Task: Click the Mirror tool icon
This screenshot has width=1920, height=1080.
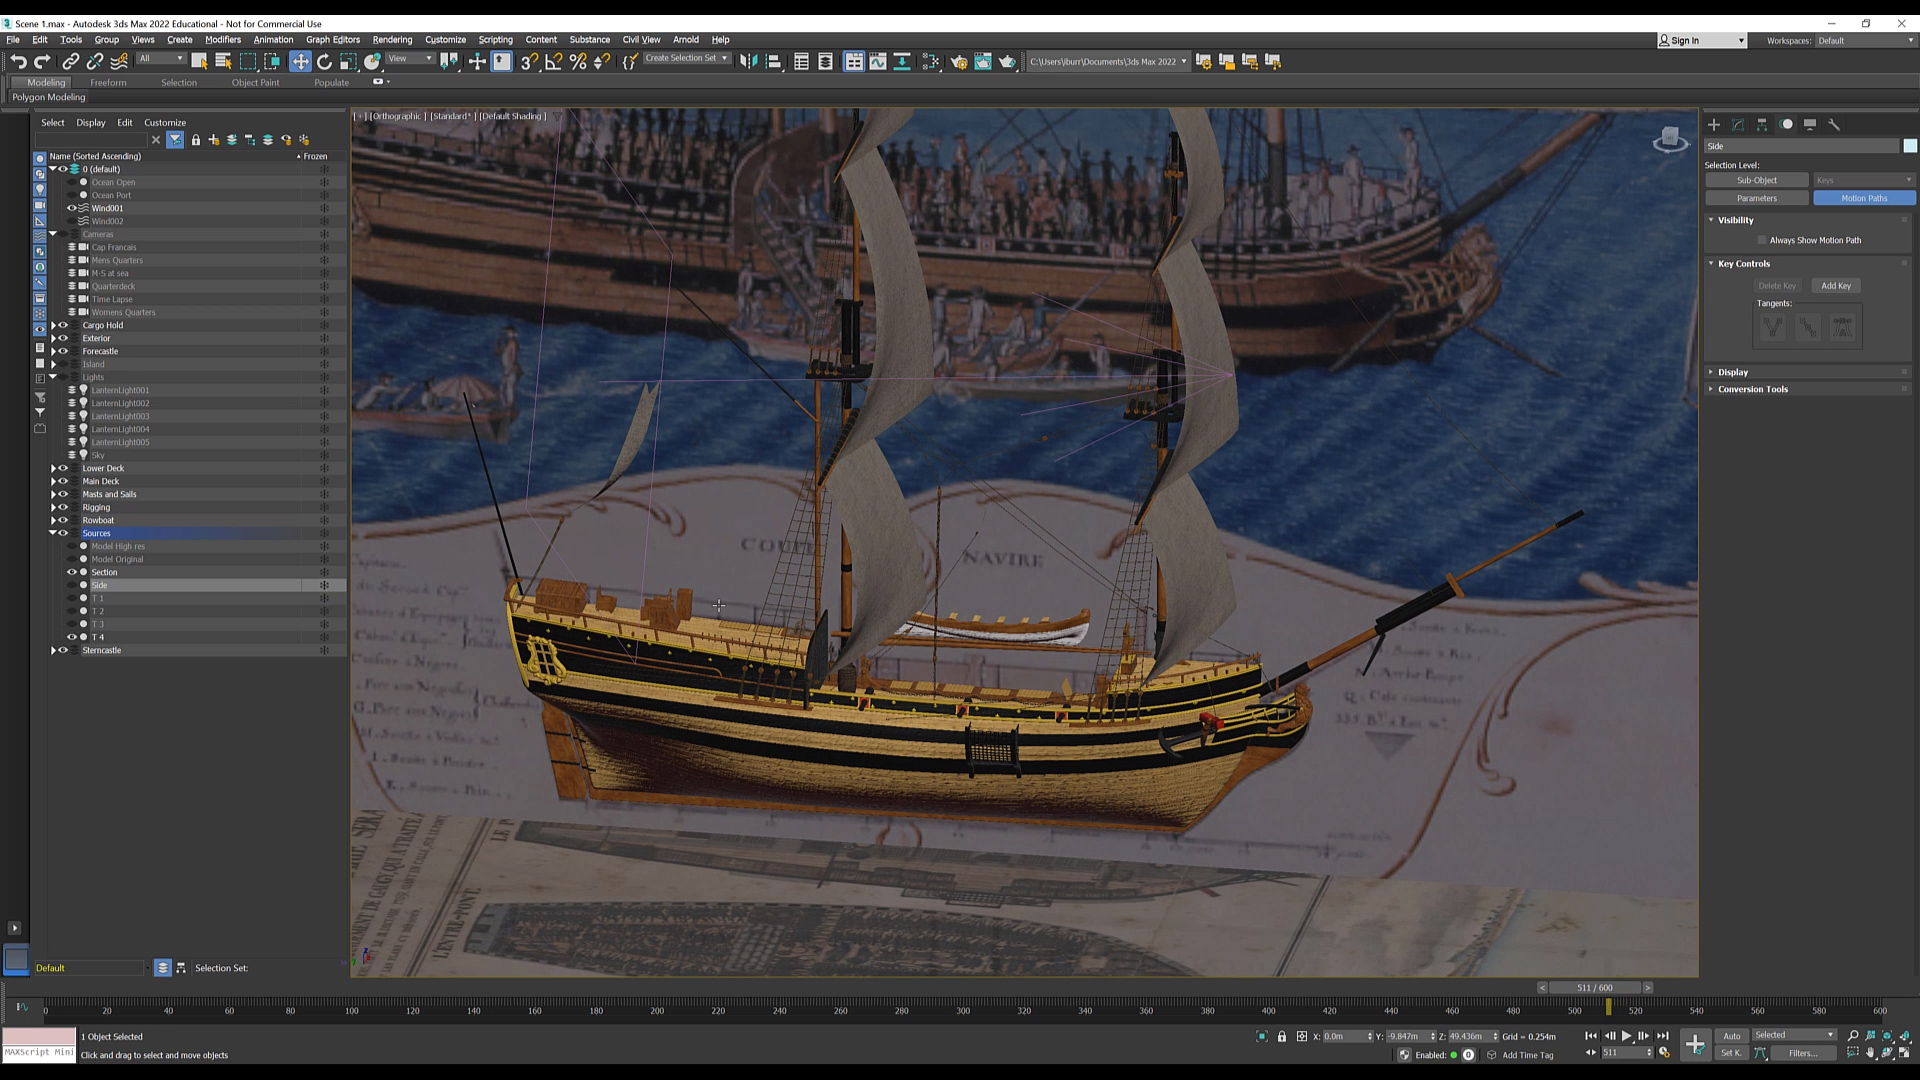Action: pyautogui.click(x=748, y=62)
